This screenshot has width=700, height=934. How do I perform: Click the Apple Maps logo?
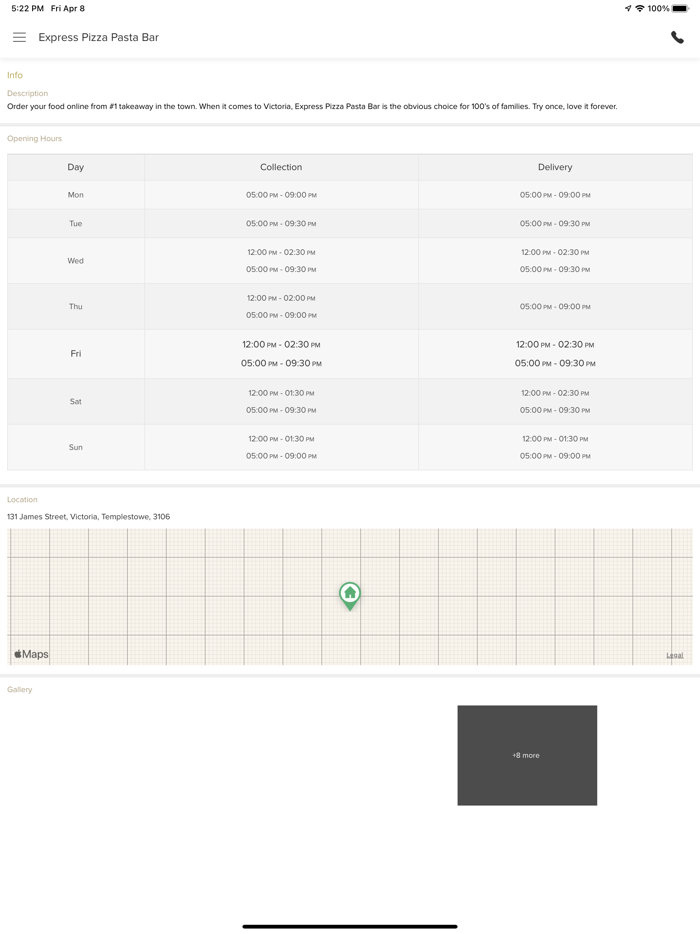coord(32,654)
